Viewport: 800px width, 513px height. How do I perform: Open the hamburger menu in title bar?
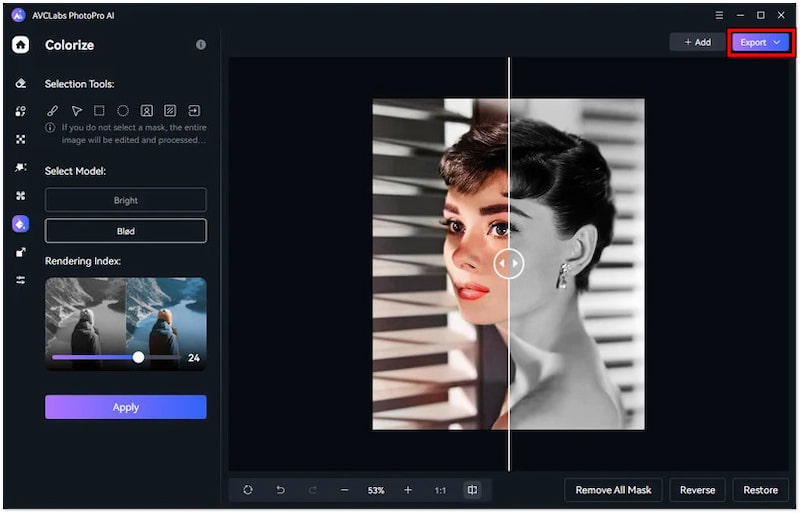point(720,15)
